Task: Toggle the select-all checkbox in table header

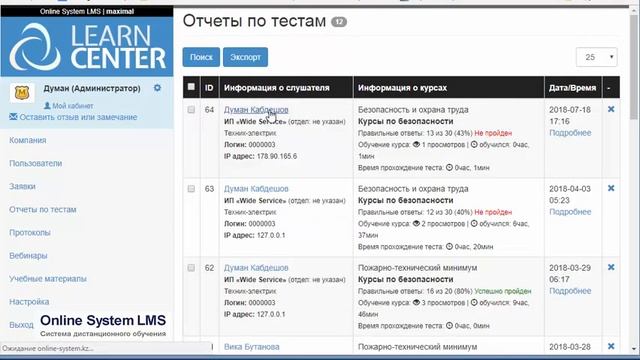Action: click(x=191, y=87)
